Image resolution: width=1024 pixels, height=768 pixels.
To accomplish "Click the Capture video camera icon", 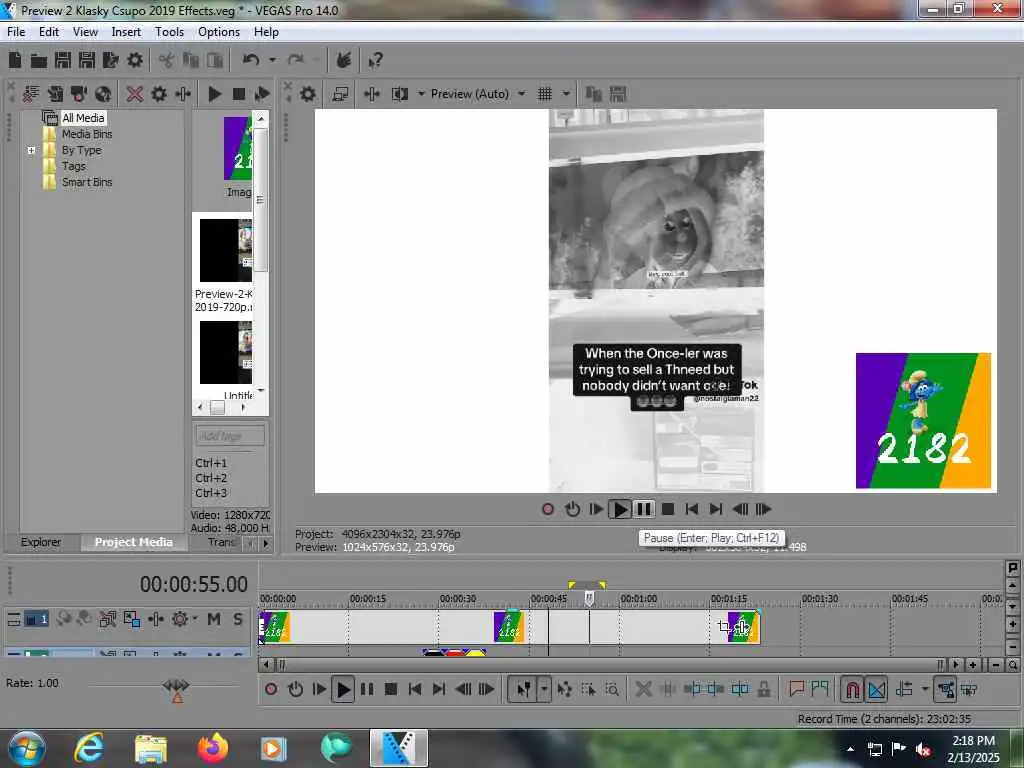I will pyautogui.click(x=79, y=94).
